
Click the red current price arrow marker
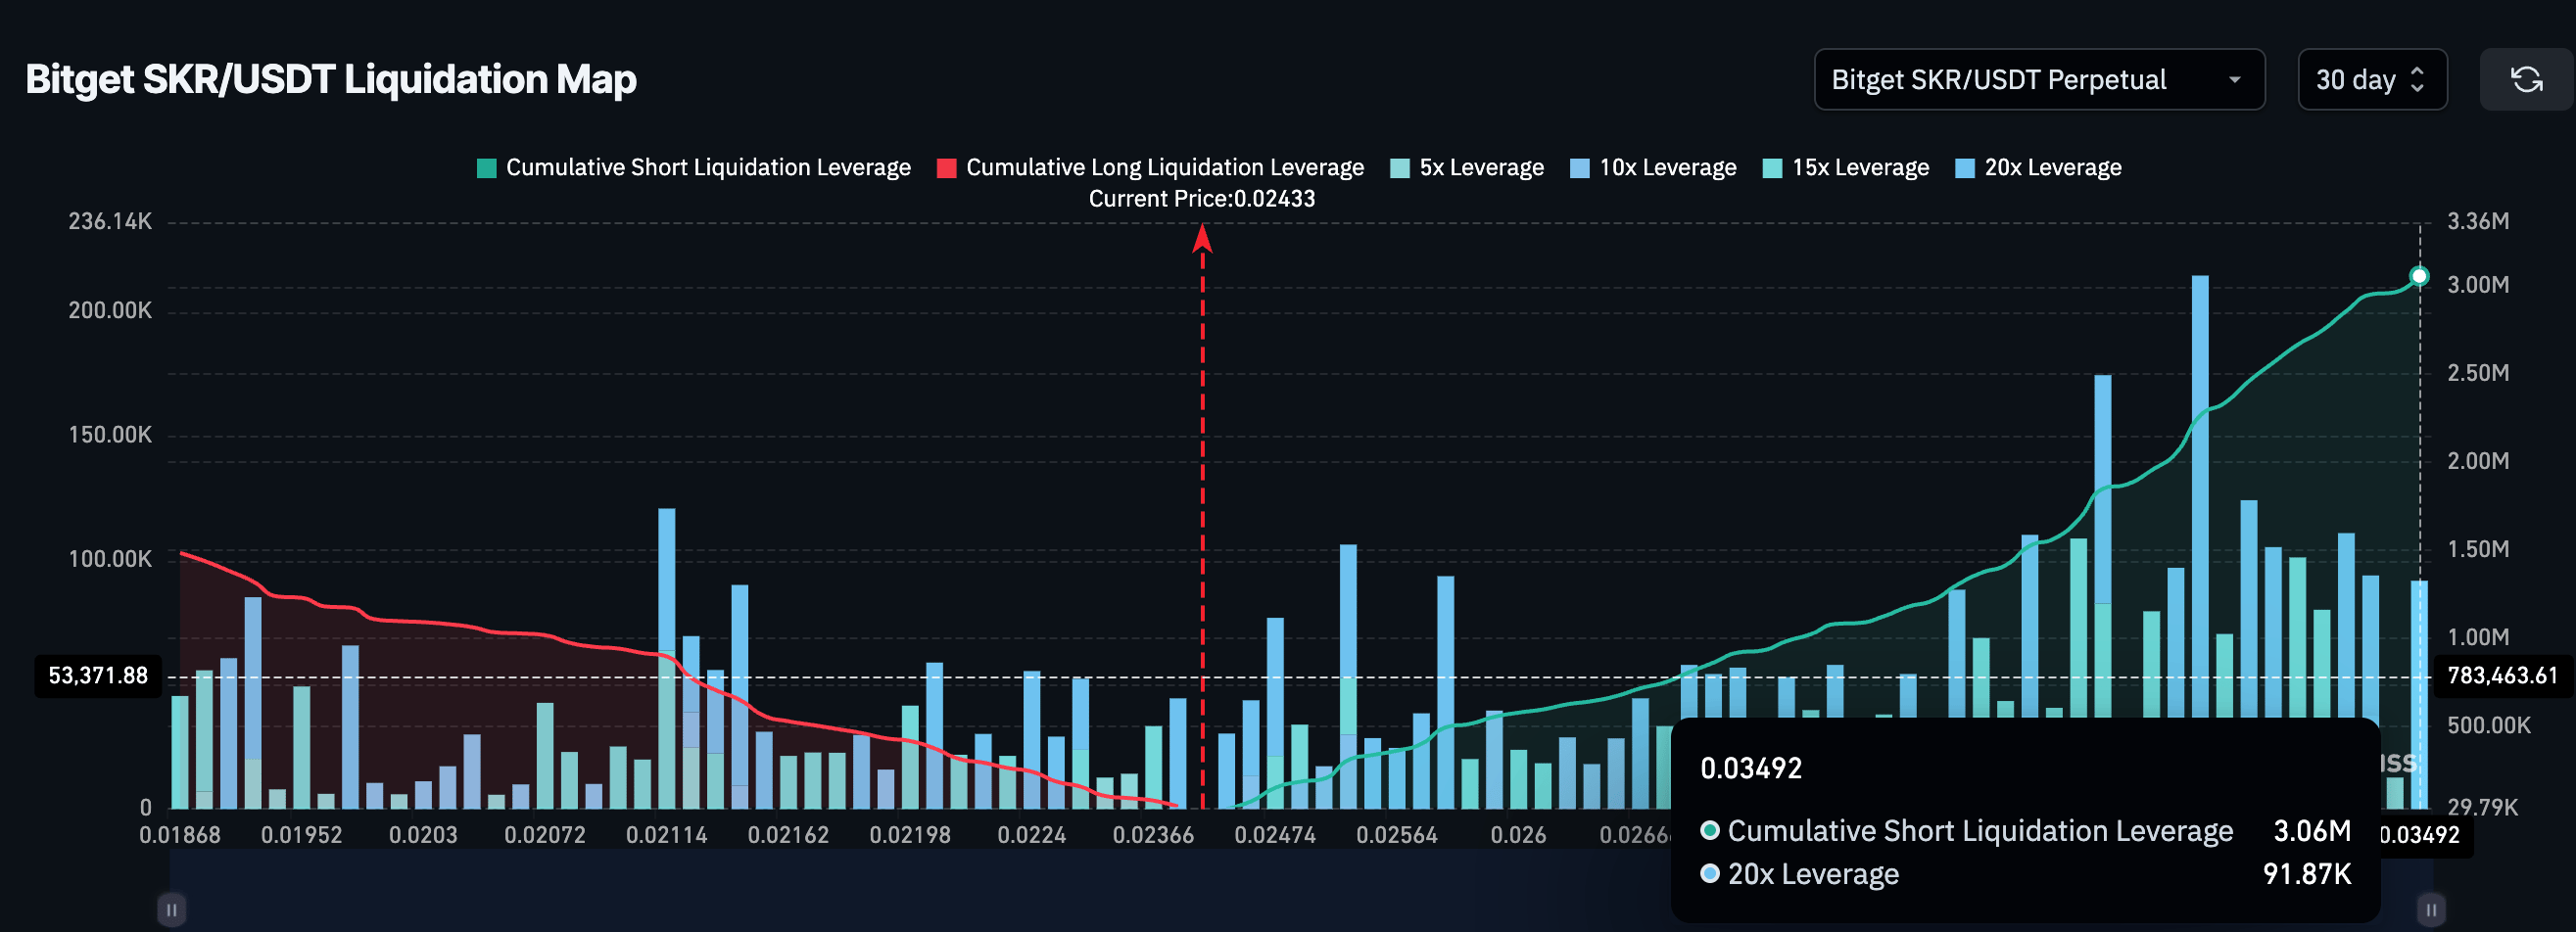(1202, 238)
